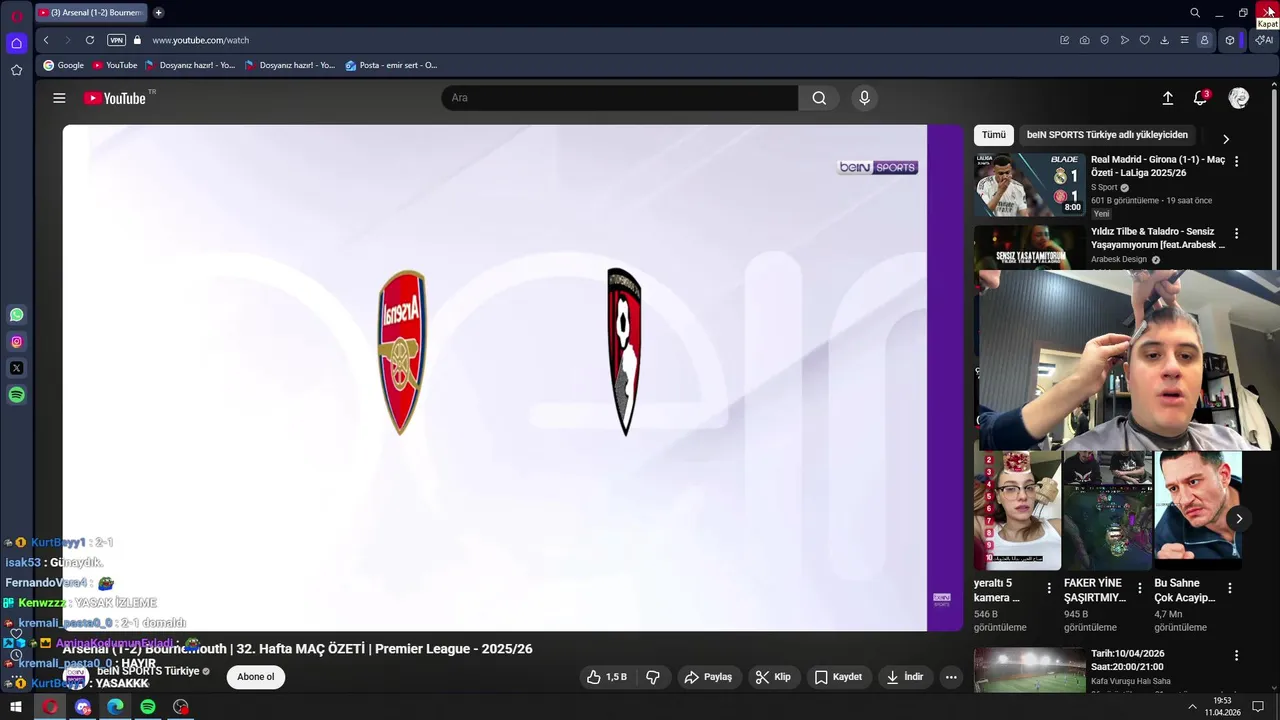The height and width of the screenshot is (720, 1280).
Task: Open beIN SPORTS Türkiye channel name
Action: 148,671
